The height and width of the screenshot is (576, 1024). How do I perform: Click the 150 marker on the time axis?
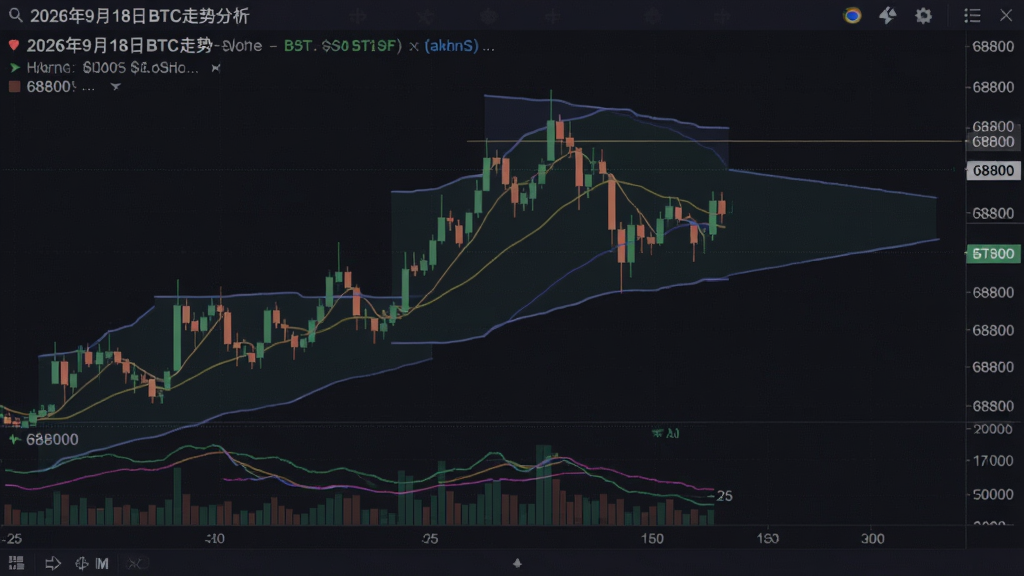[652, 538]
